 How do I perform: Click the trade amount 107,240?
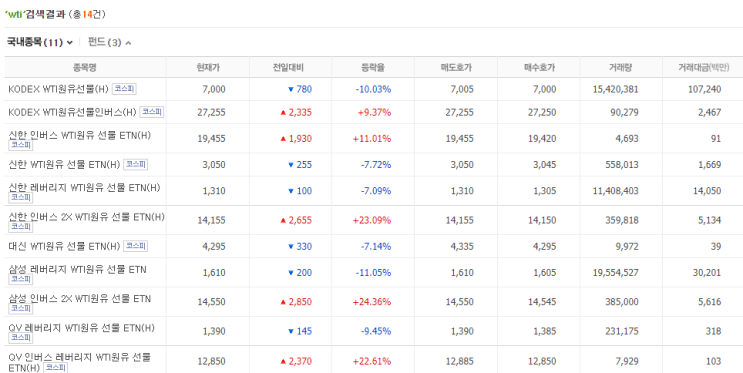click(705, 89)
